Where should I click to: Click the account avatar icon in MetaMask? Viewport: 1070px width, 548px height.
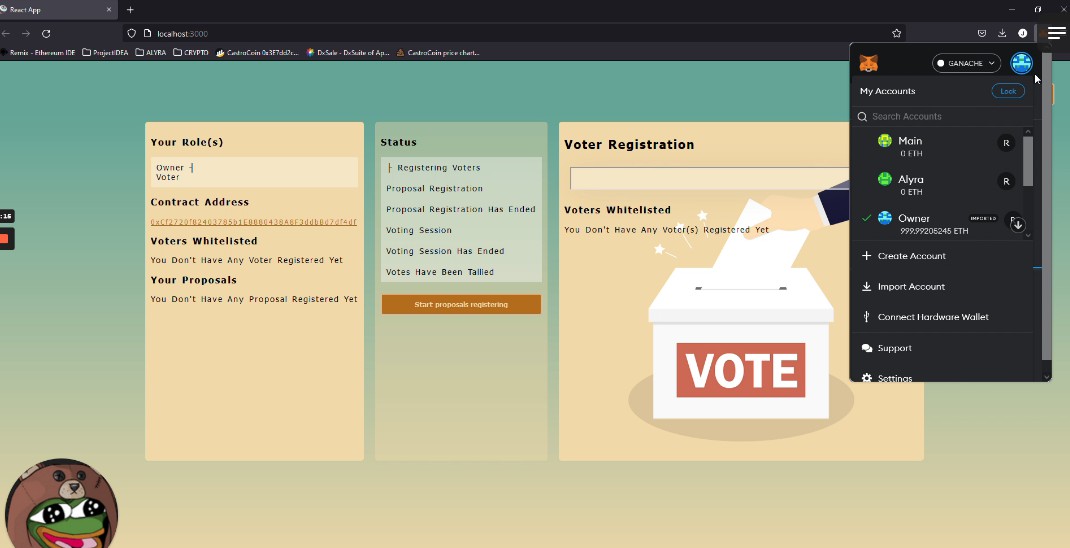point(1021,63)
